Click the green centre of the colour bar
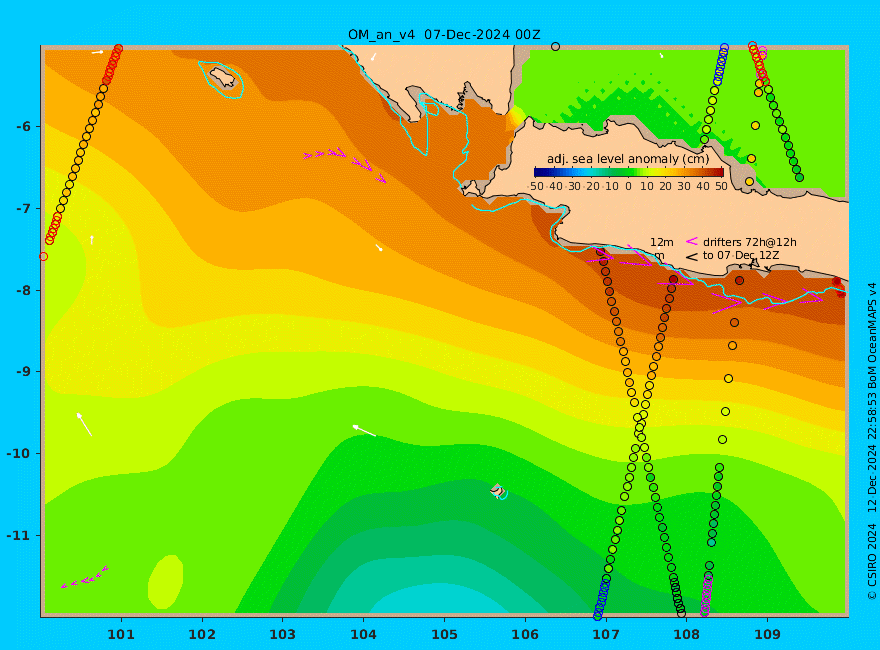 (629, 172)
